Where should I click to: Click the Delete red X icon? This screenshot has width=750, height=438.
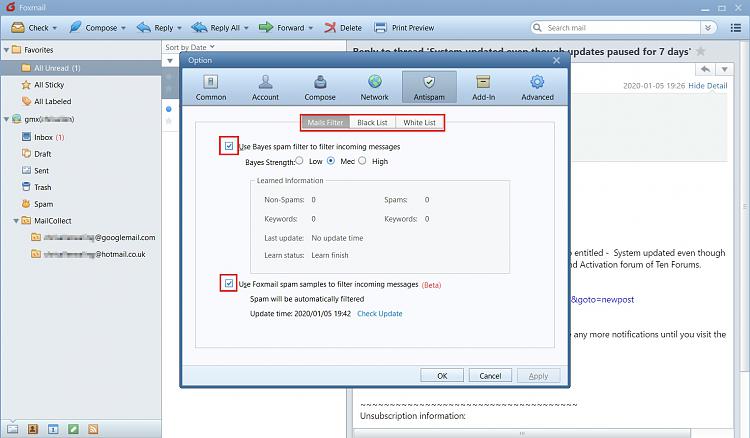pyautogui.click(x=330, y=28)
